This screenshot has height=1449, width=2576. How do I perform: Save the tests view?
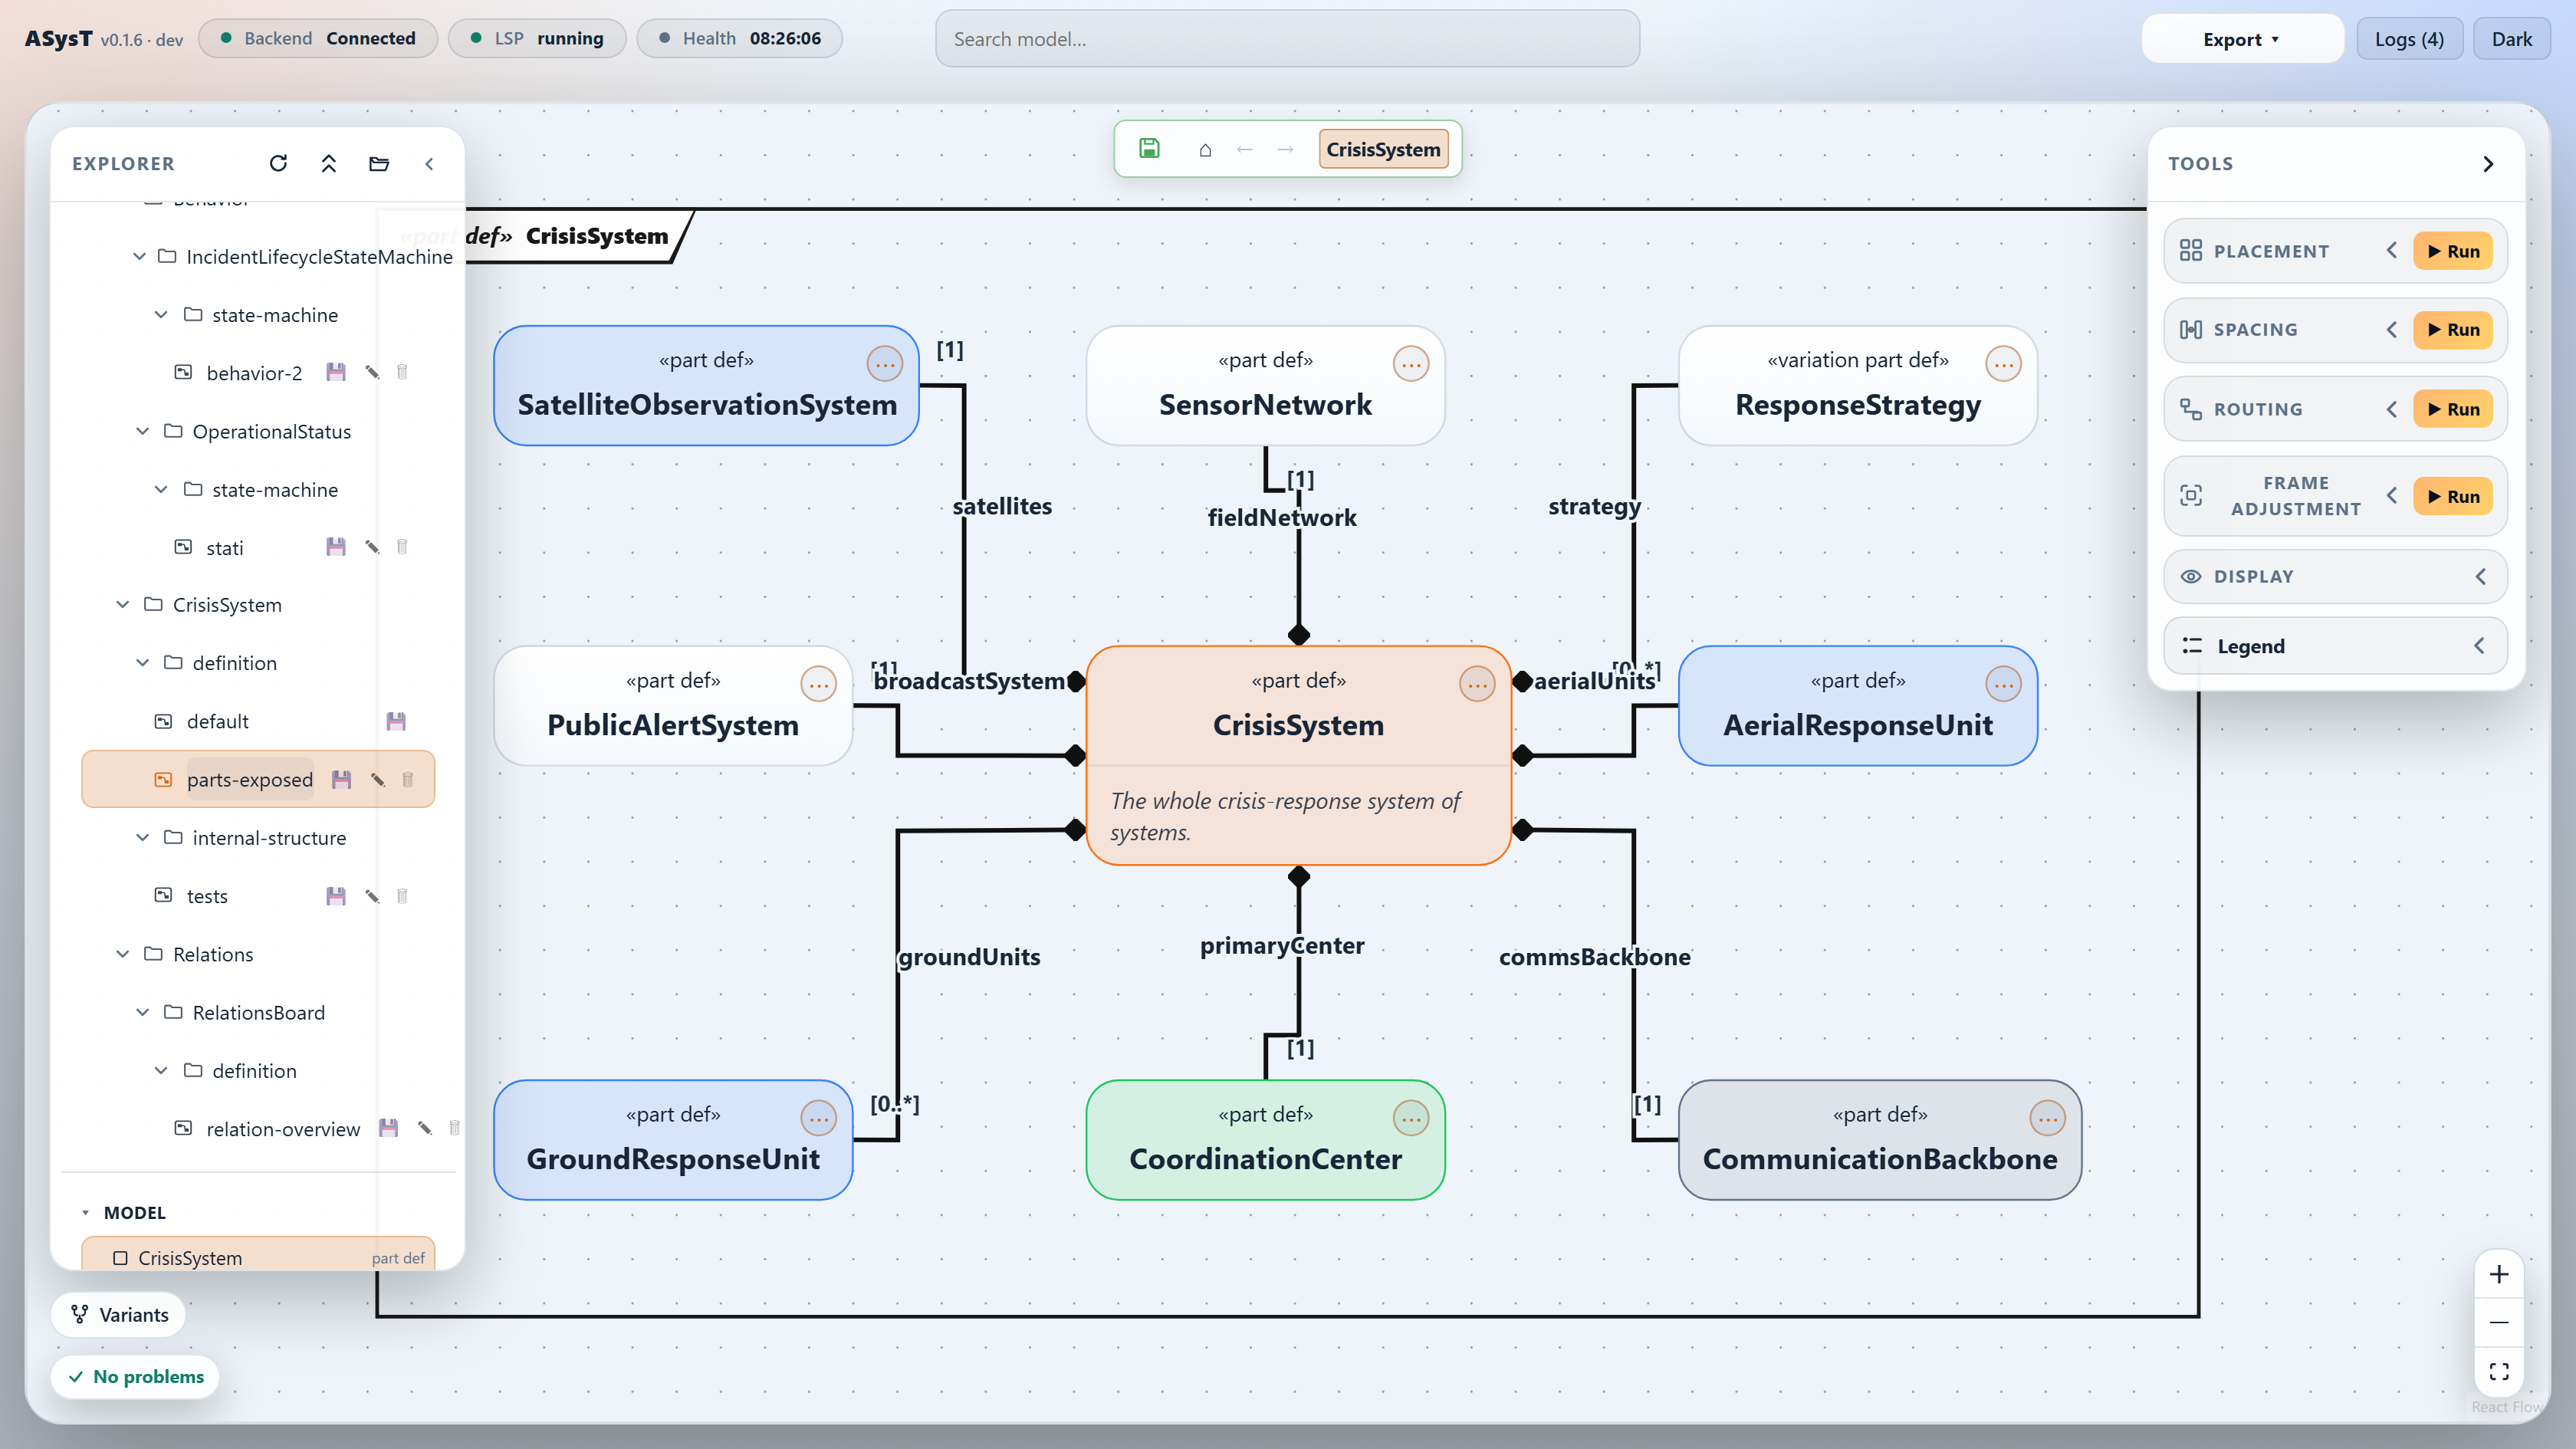click(x=336, y=896)
